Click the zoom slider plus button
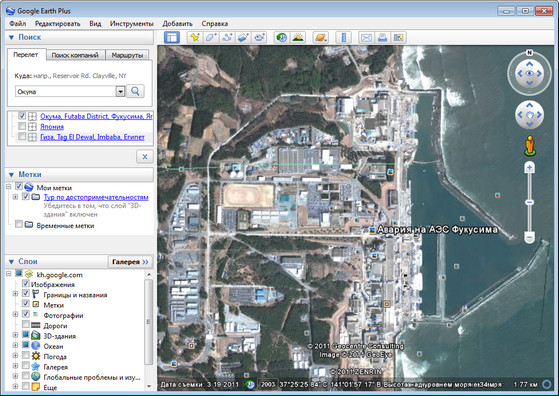This screenshot has height=396, width=559. click(529, 168)
